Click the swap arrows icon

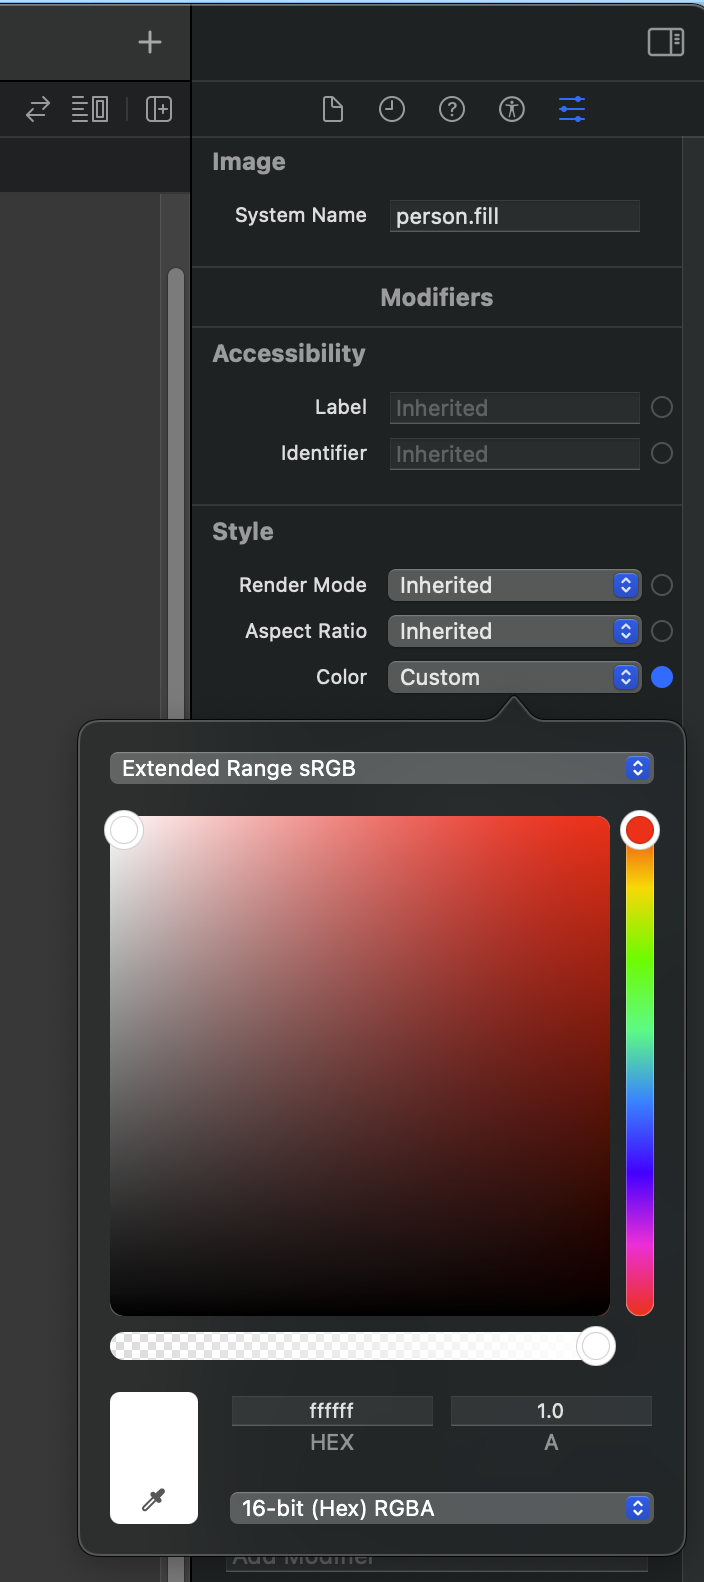tap(38, 109)
